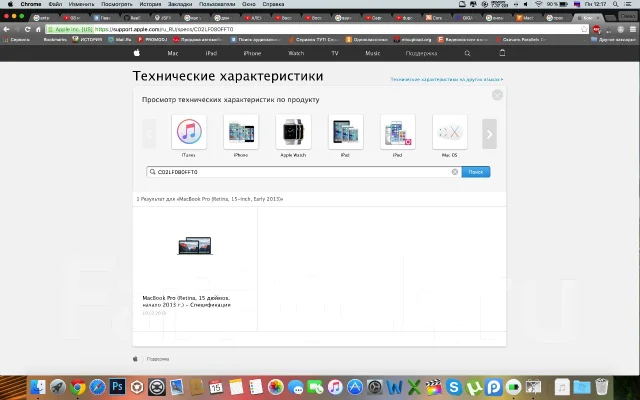640x400 pixels.
Task: Select 'Music' in Apple navigation bar
Action: pyautogui.click(x=372, y=53)
